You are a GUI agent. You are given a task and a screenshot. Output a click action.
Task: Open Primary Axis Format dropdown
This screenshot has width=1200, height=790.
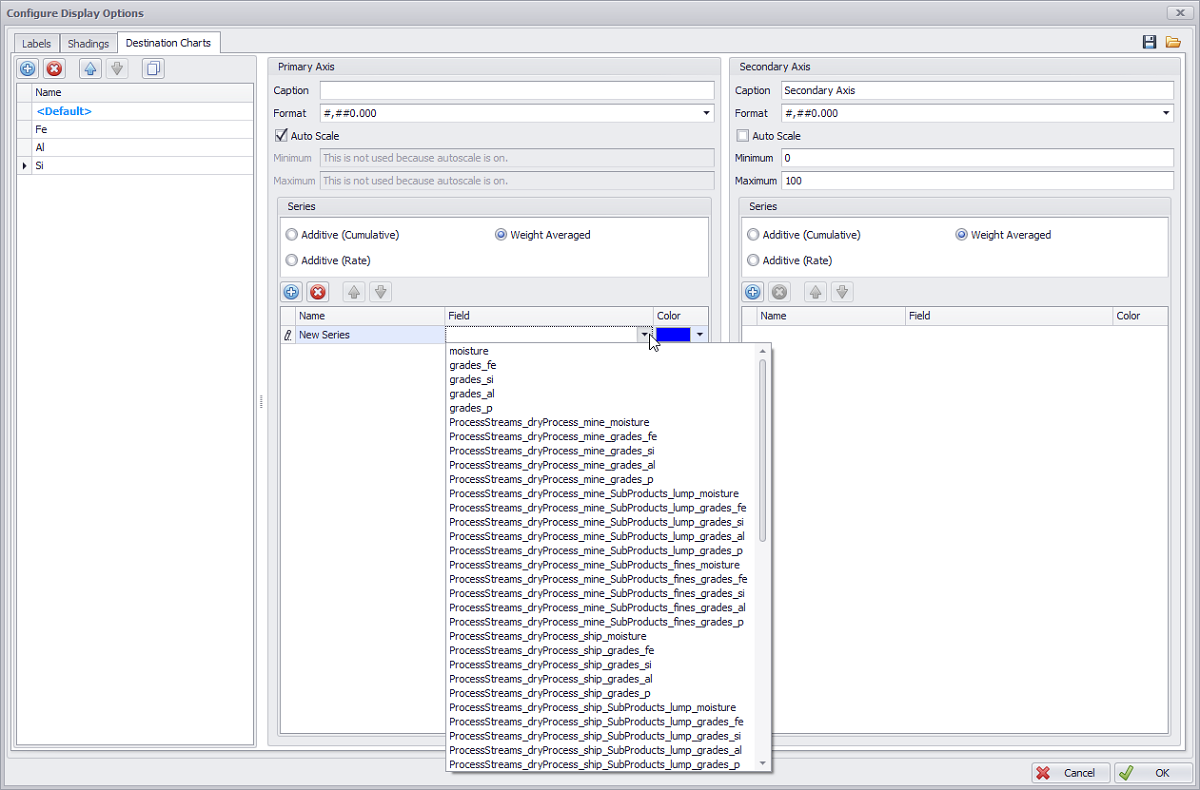707,113
